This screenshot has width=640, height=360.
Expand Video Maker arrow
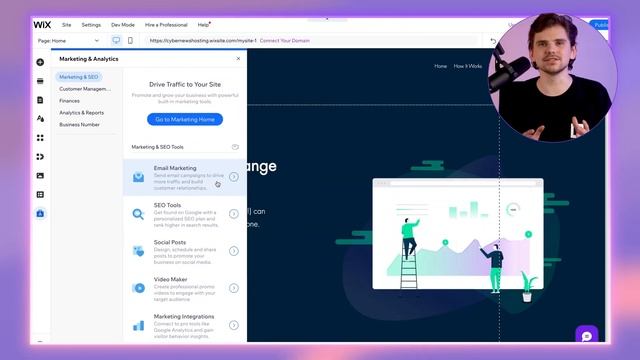[x=233, y=288]
